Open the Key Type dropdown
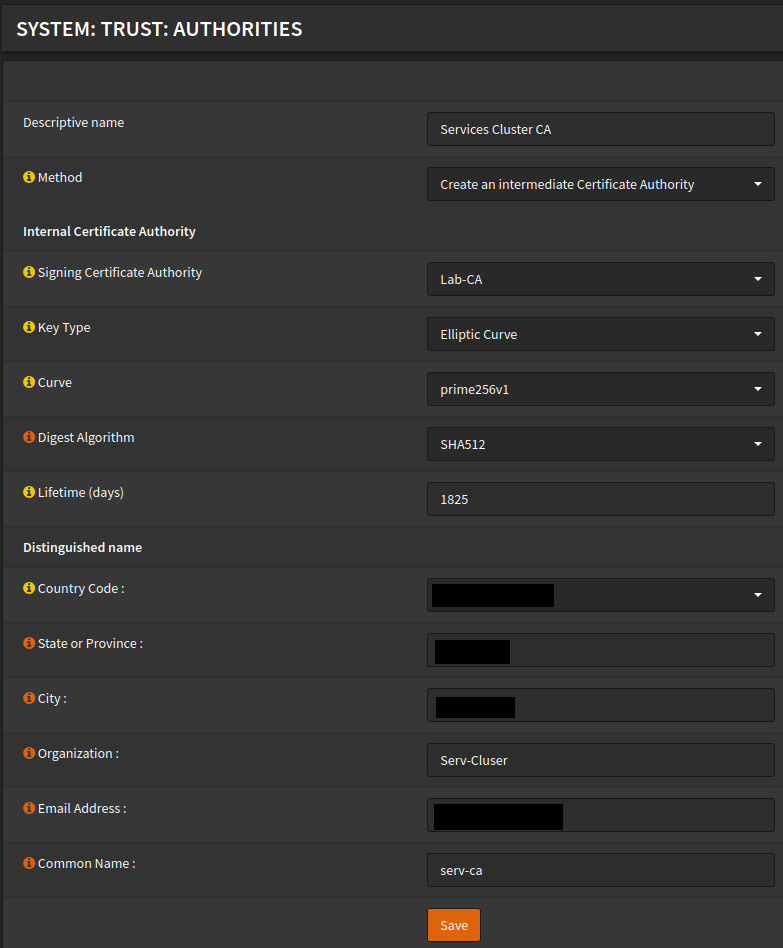 click(600, 334)
